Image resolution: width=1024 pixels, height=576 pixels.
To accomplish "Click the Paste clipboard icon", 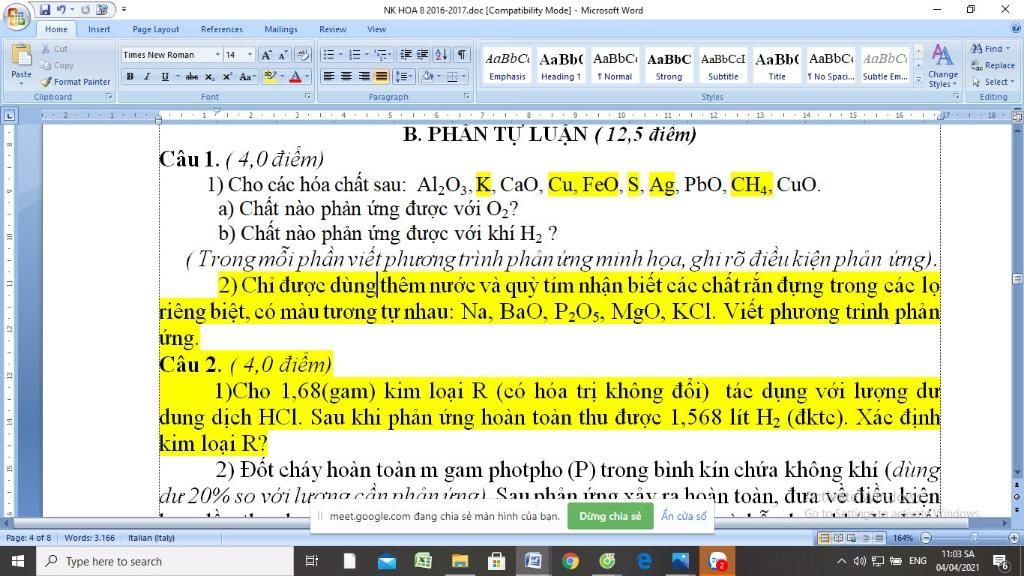I will click(21, 56).
